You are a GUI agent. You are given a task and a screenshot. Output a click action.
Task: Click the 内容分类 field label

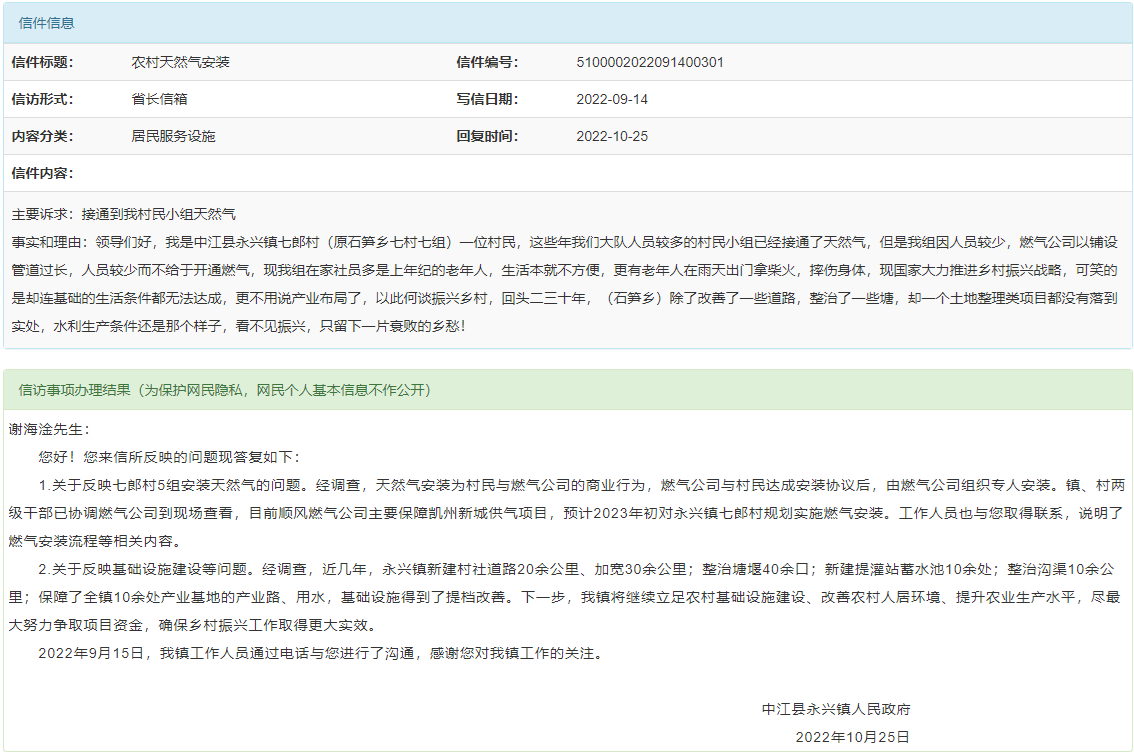click(x=42, y=136)
